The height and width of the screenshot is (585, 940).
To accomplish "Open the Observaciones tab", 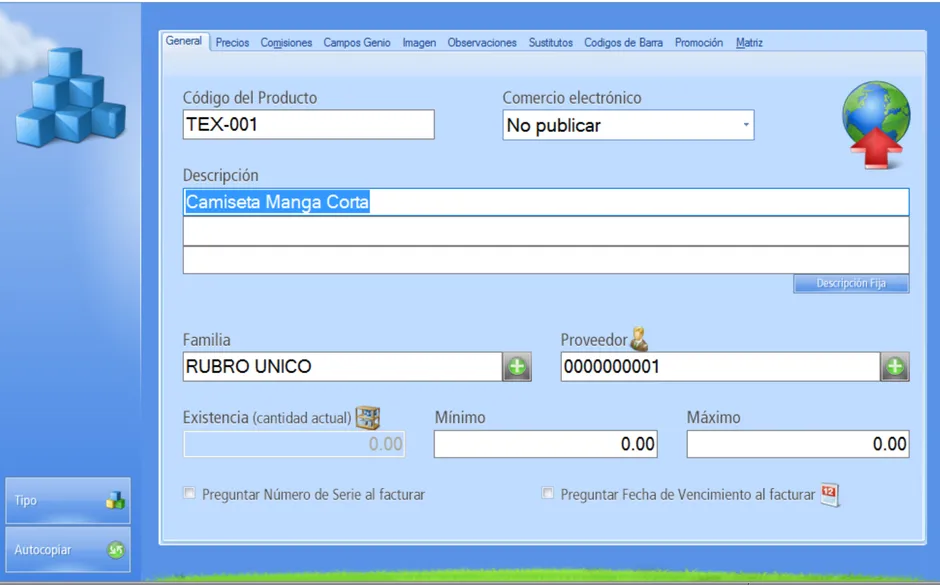I will (x=482, y=43).
